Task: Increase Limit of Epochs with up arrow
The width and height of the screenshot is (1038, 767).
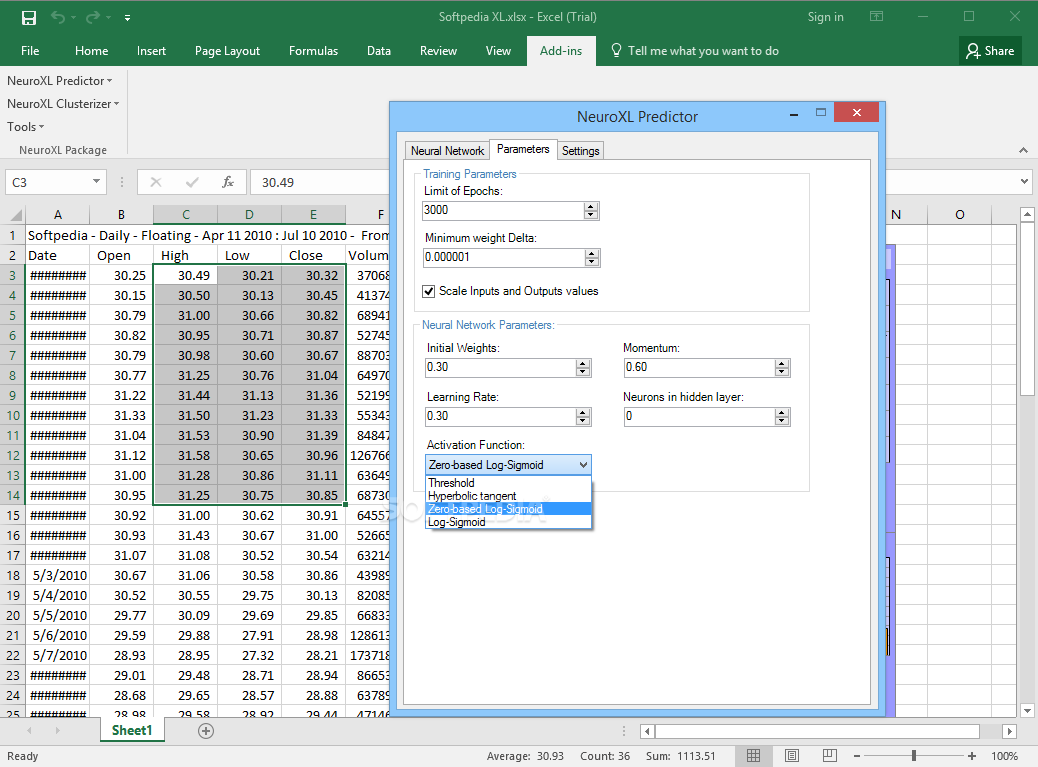Action: (x=591, y=206)
